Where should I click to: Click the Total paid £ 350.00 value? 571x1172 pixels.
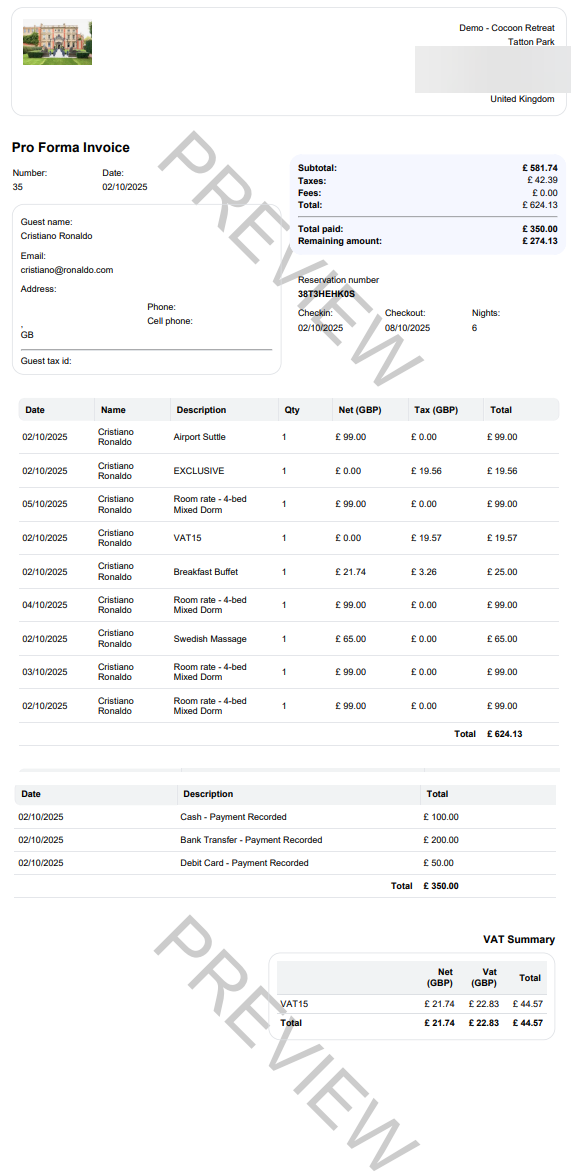(x=540, y=229)
